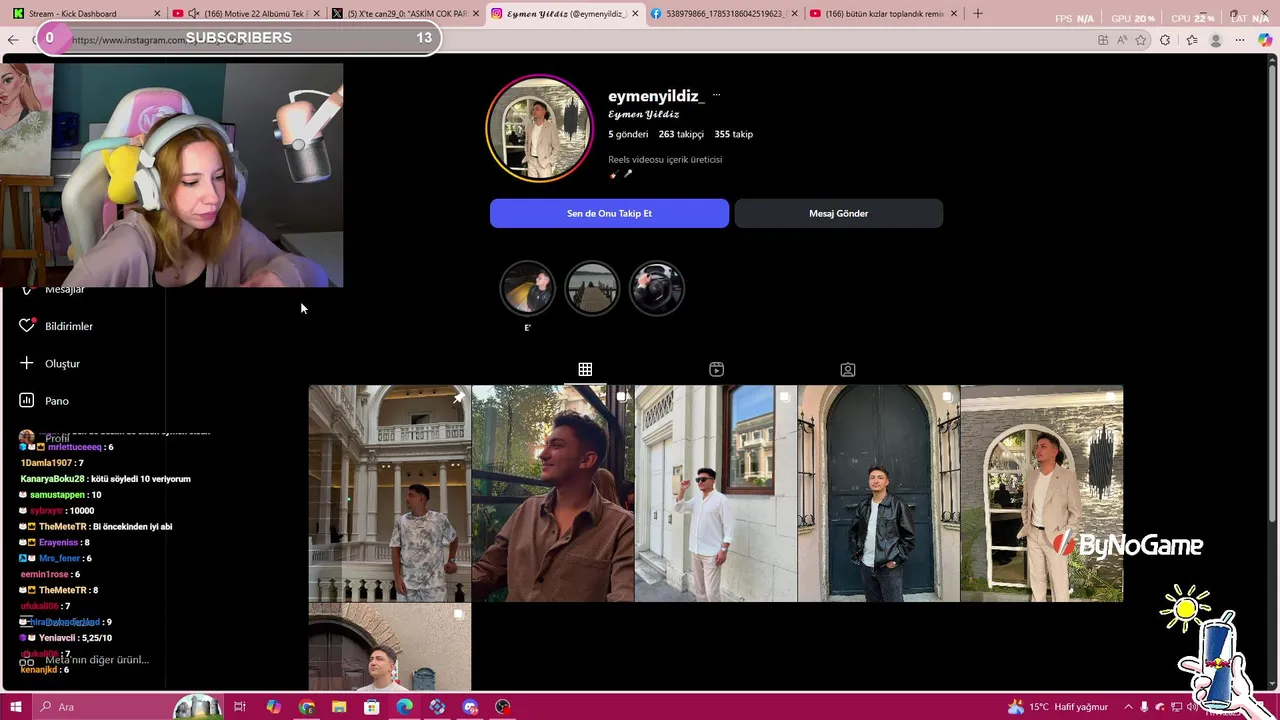Open browser extensions icon
1280x720 pixels.
(x=1165, y=40)
